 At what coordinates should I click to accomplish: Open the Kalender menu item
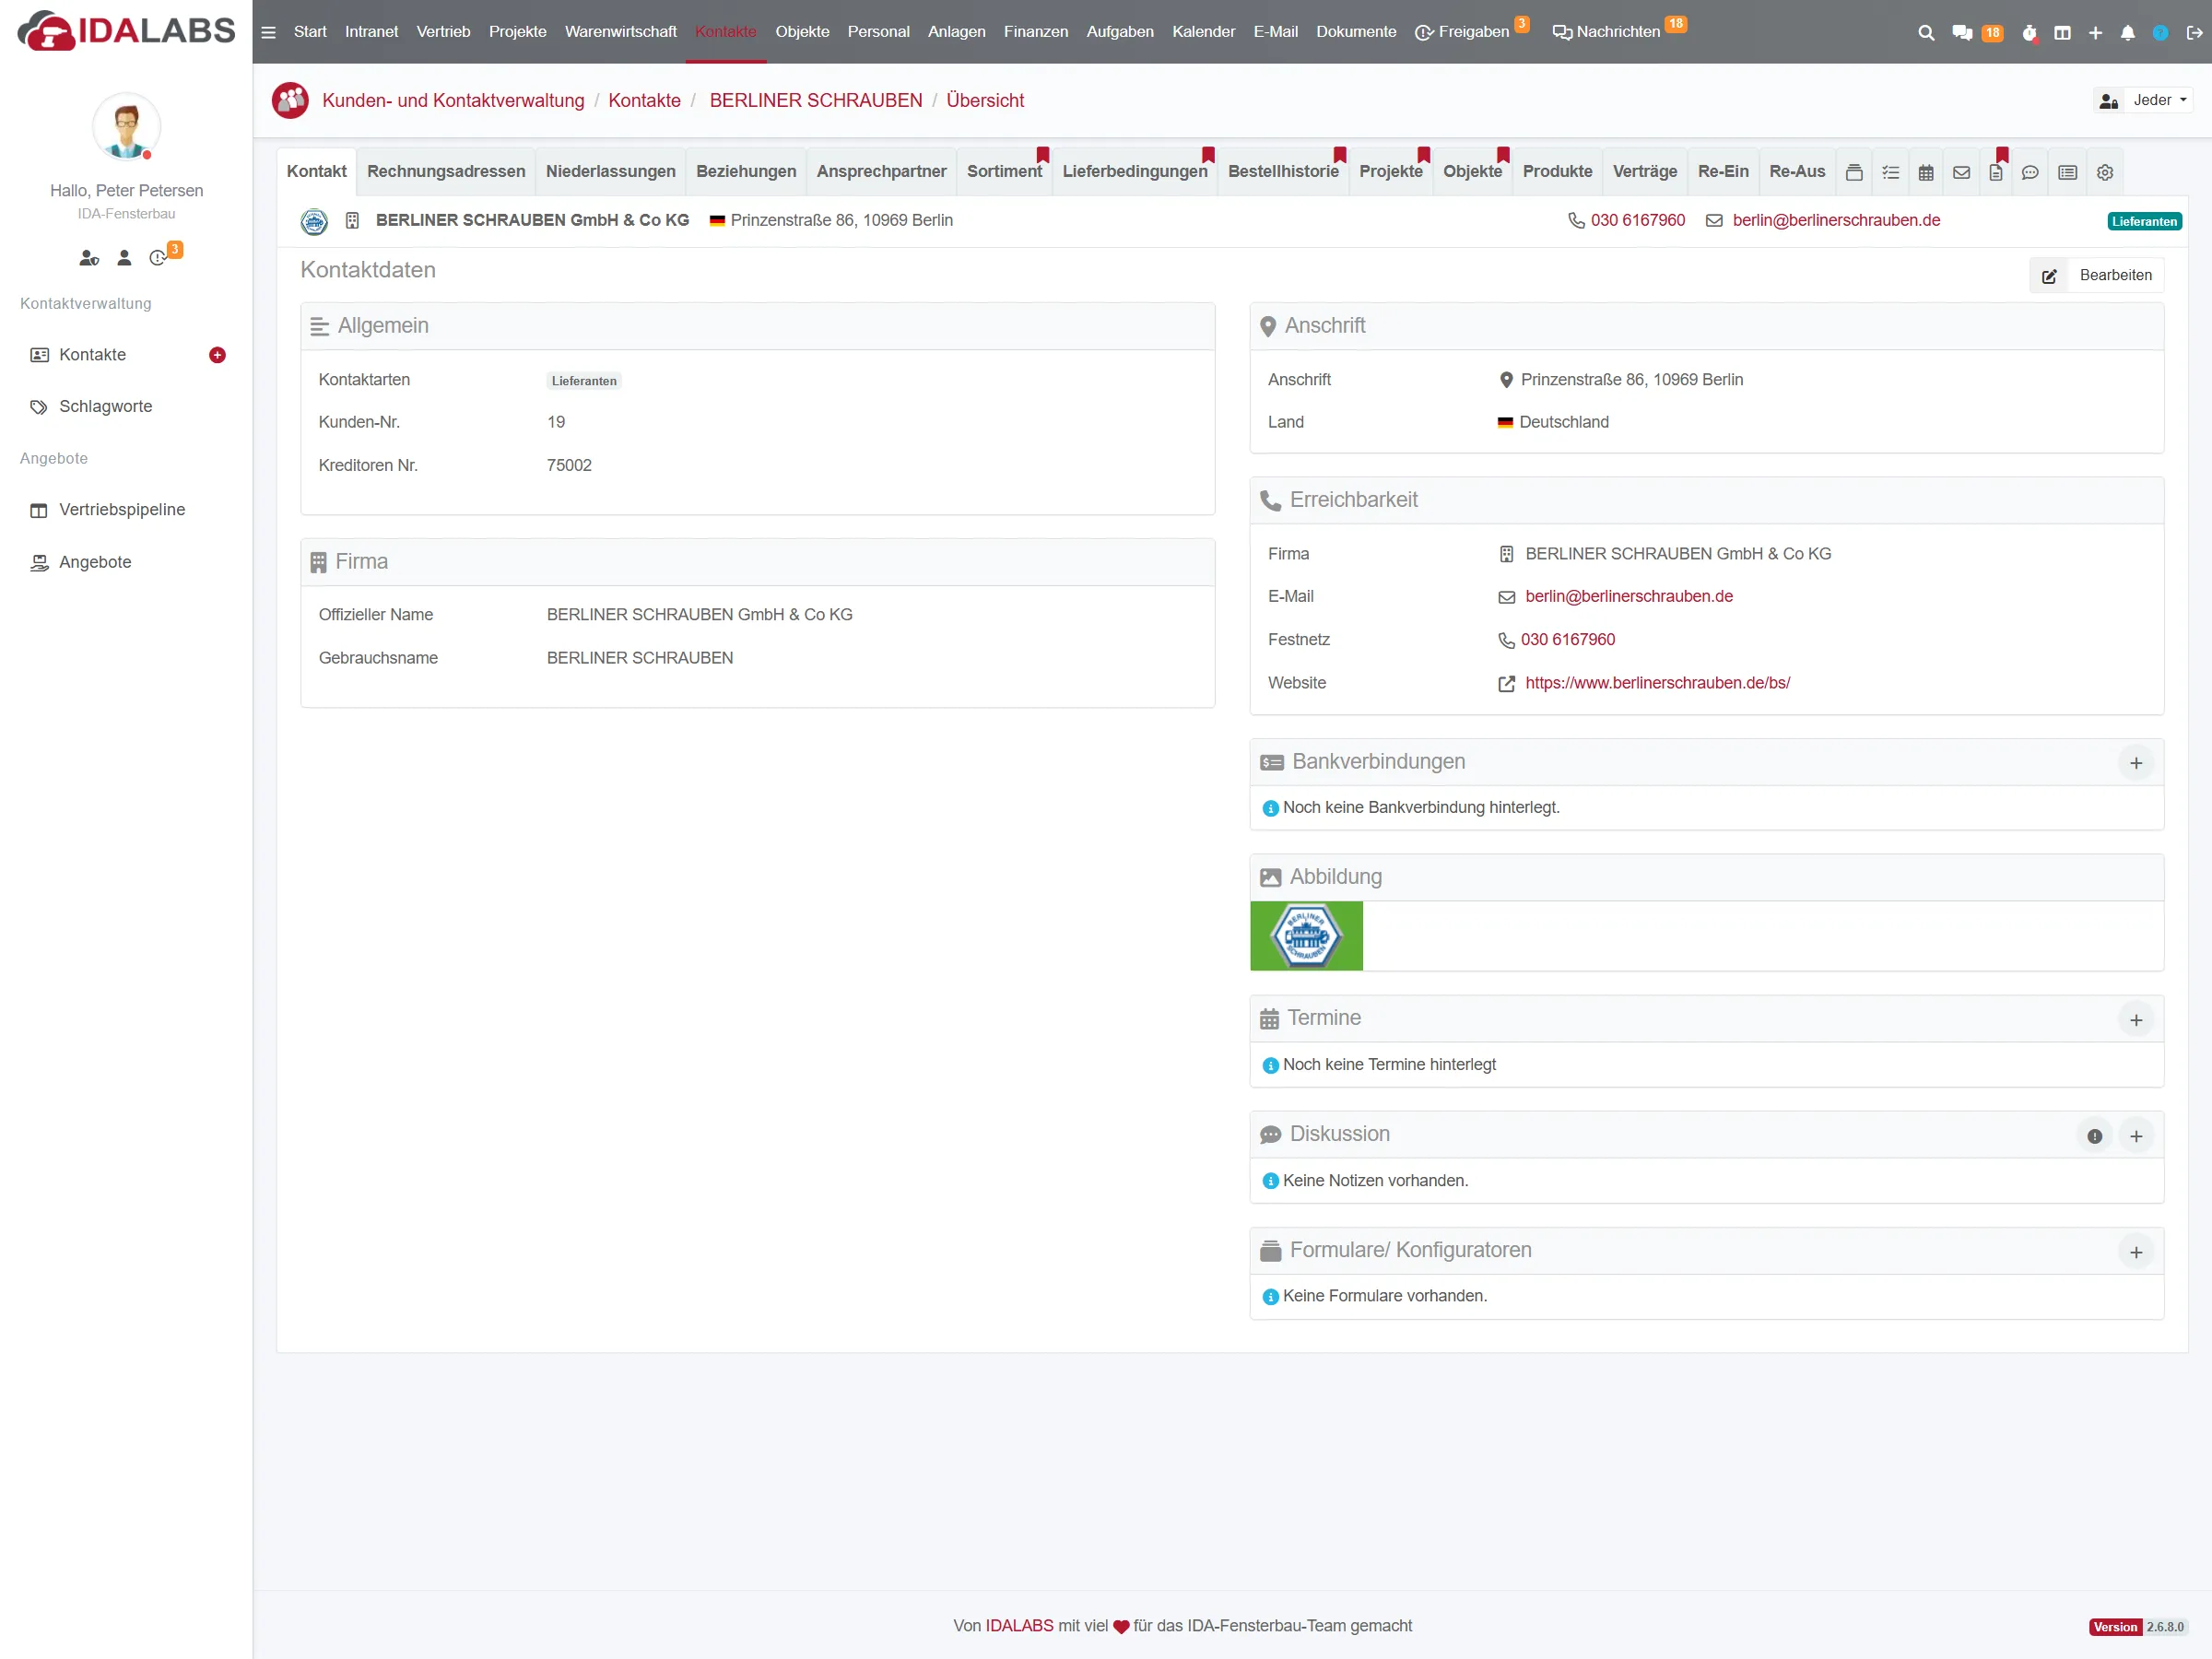pos(1203,32)
